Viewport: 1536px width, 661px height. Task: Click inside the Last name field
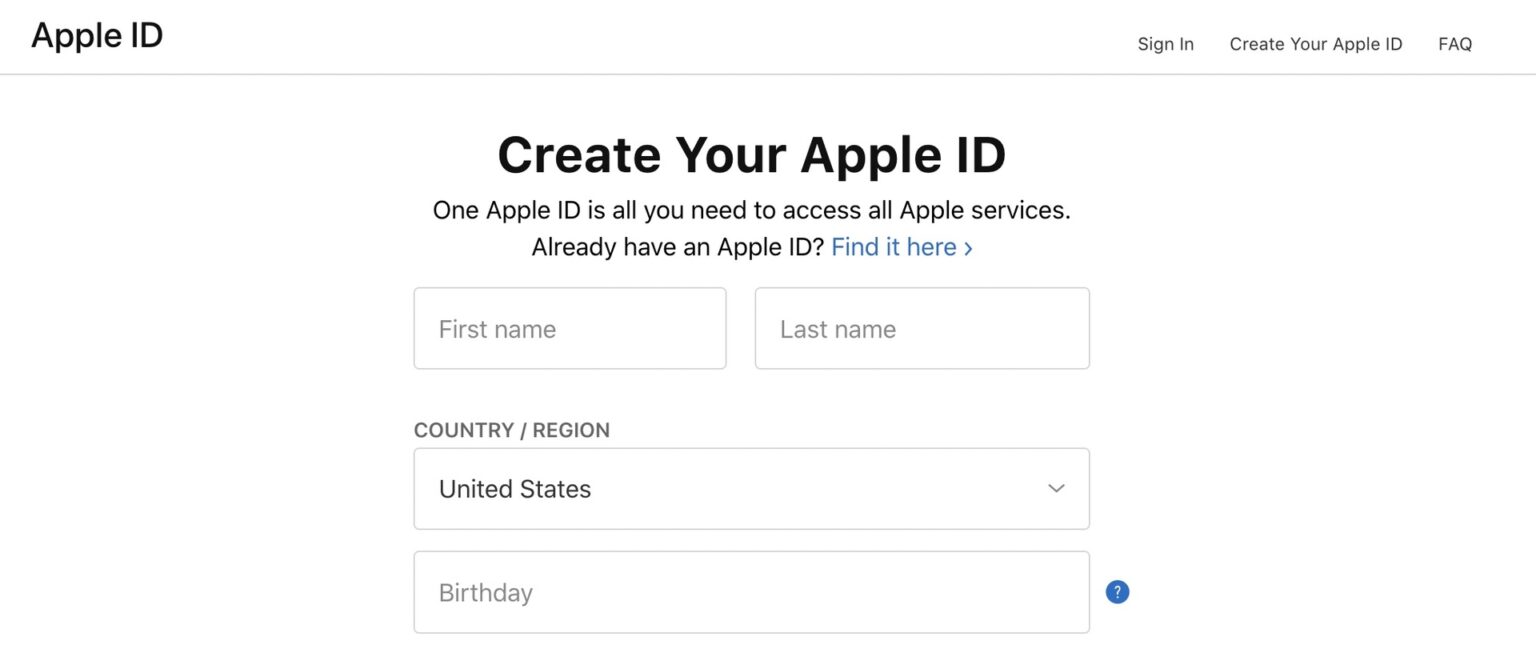pyautogui.click(x=921, y=328)
